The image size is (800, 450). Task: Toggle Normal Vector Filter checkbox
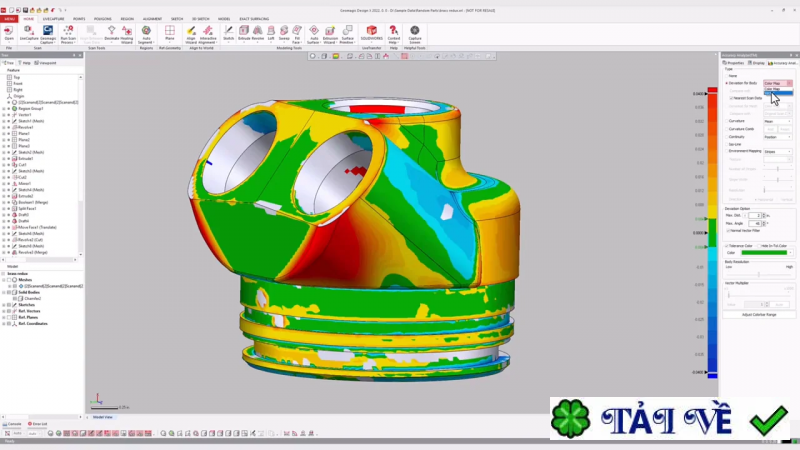[x=728, y=231]
